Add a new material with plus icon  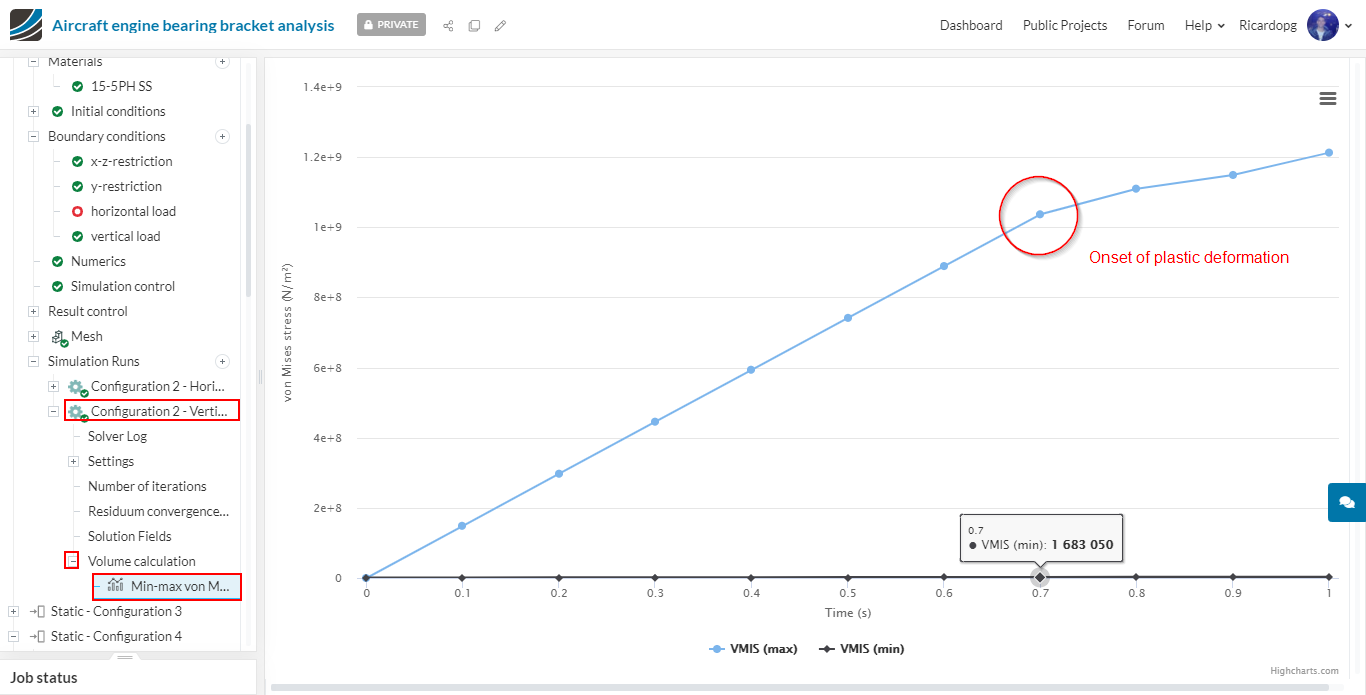[x=223, y=62]
